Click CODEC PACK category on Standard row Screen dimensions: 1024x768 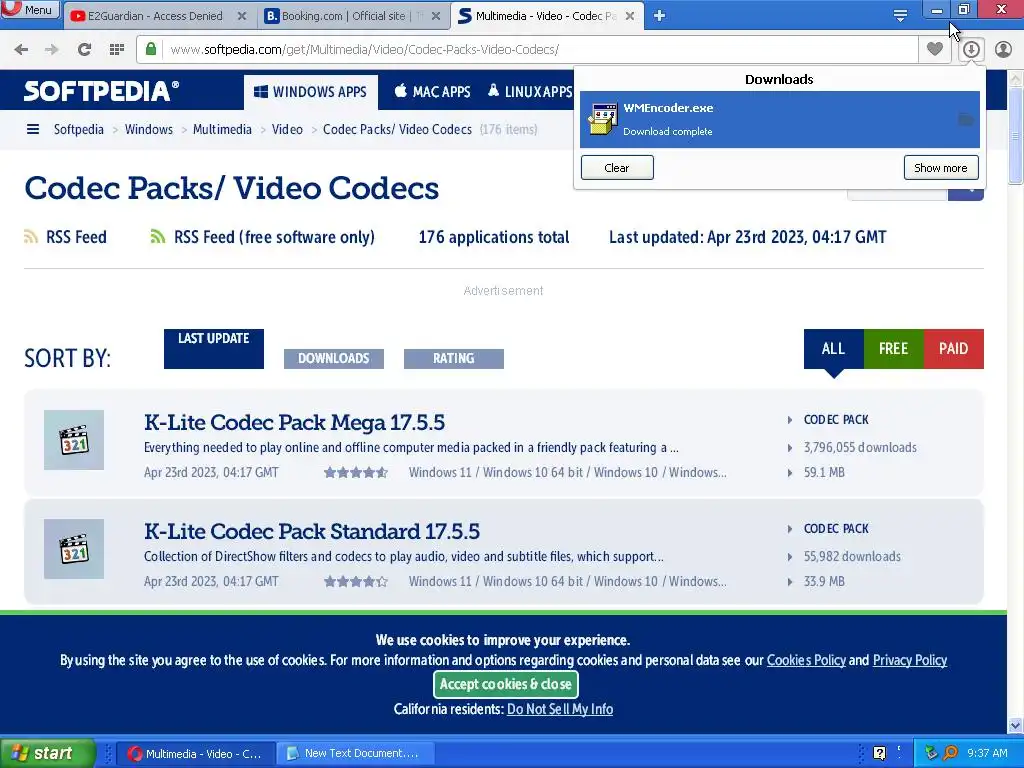click(836, 529)
